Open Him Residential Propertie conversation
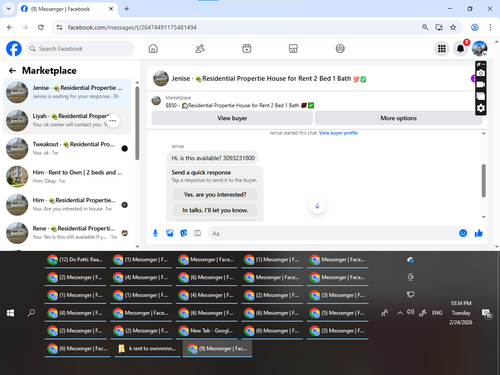This screenshot has width=500, height=375. tap(67, 205)
